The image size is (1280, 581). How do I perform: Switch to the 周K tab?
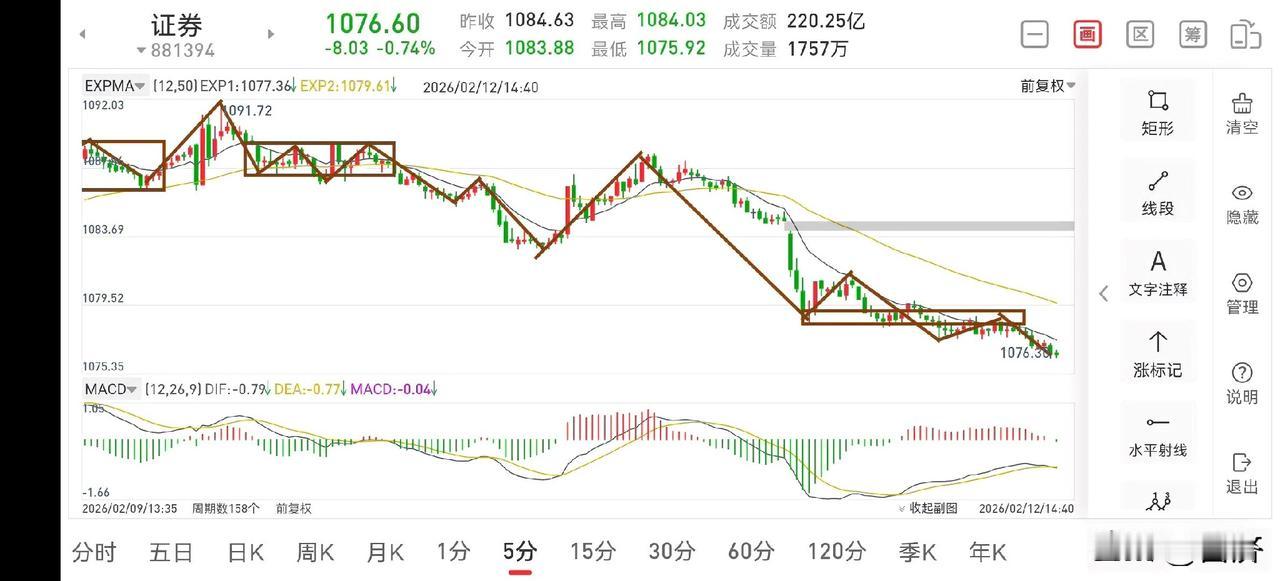316,551
